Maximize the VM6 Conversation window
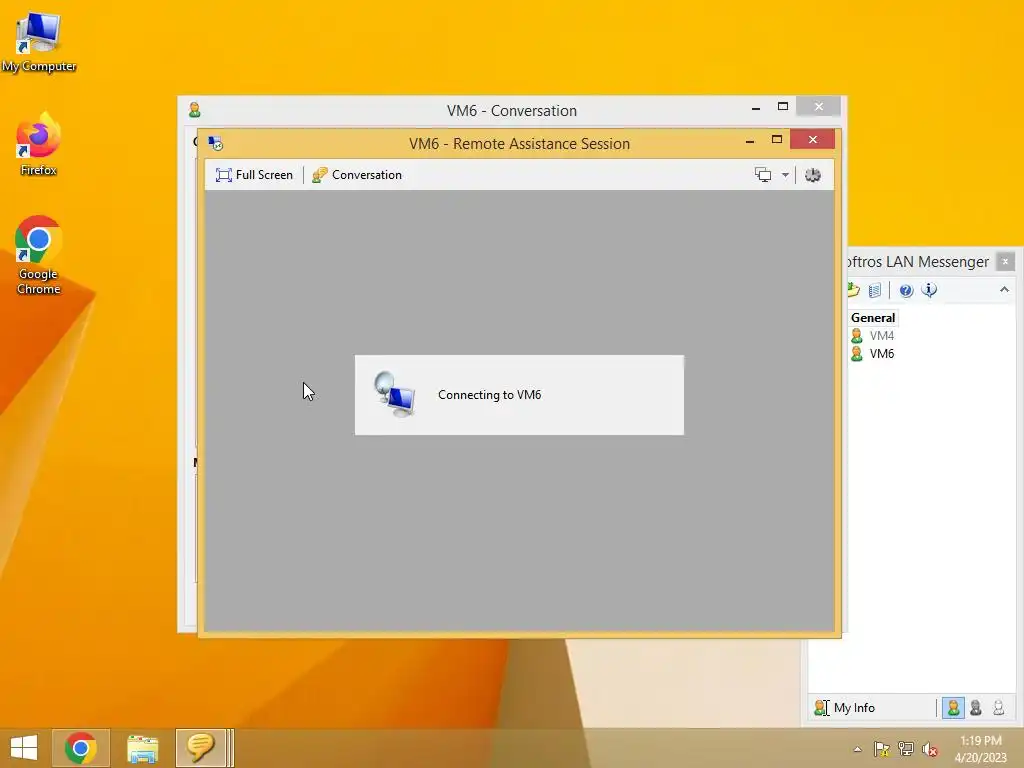 [x=782, y=106]
